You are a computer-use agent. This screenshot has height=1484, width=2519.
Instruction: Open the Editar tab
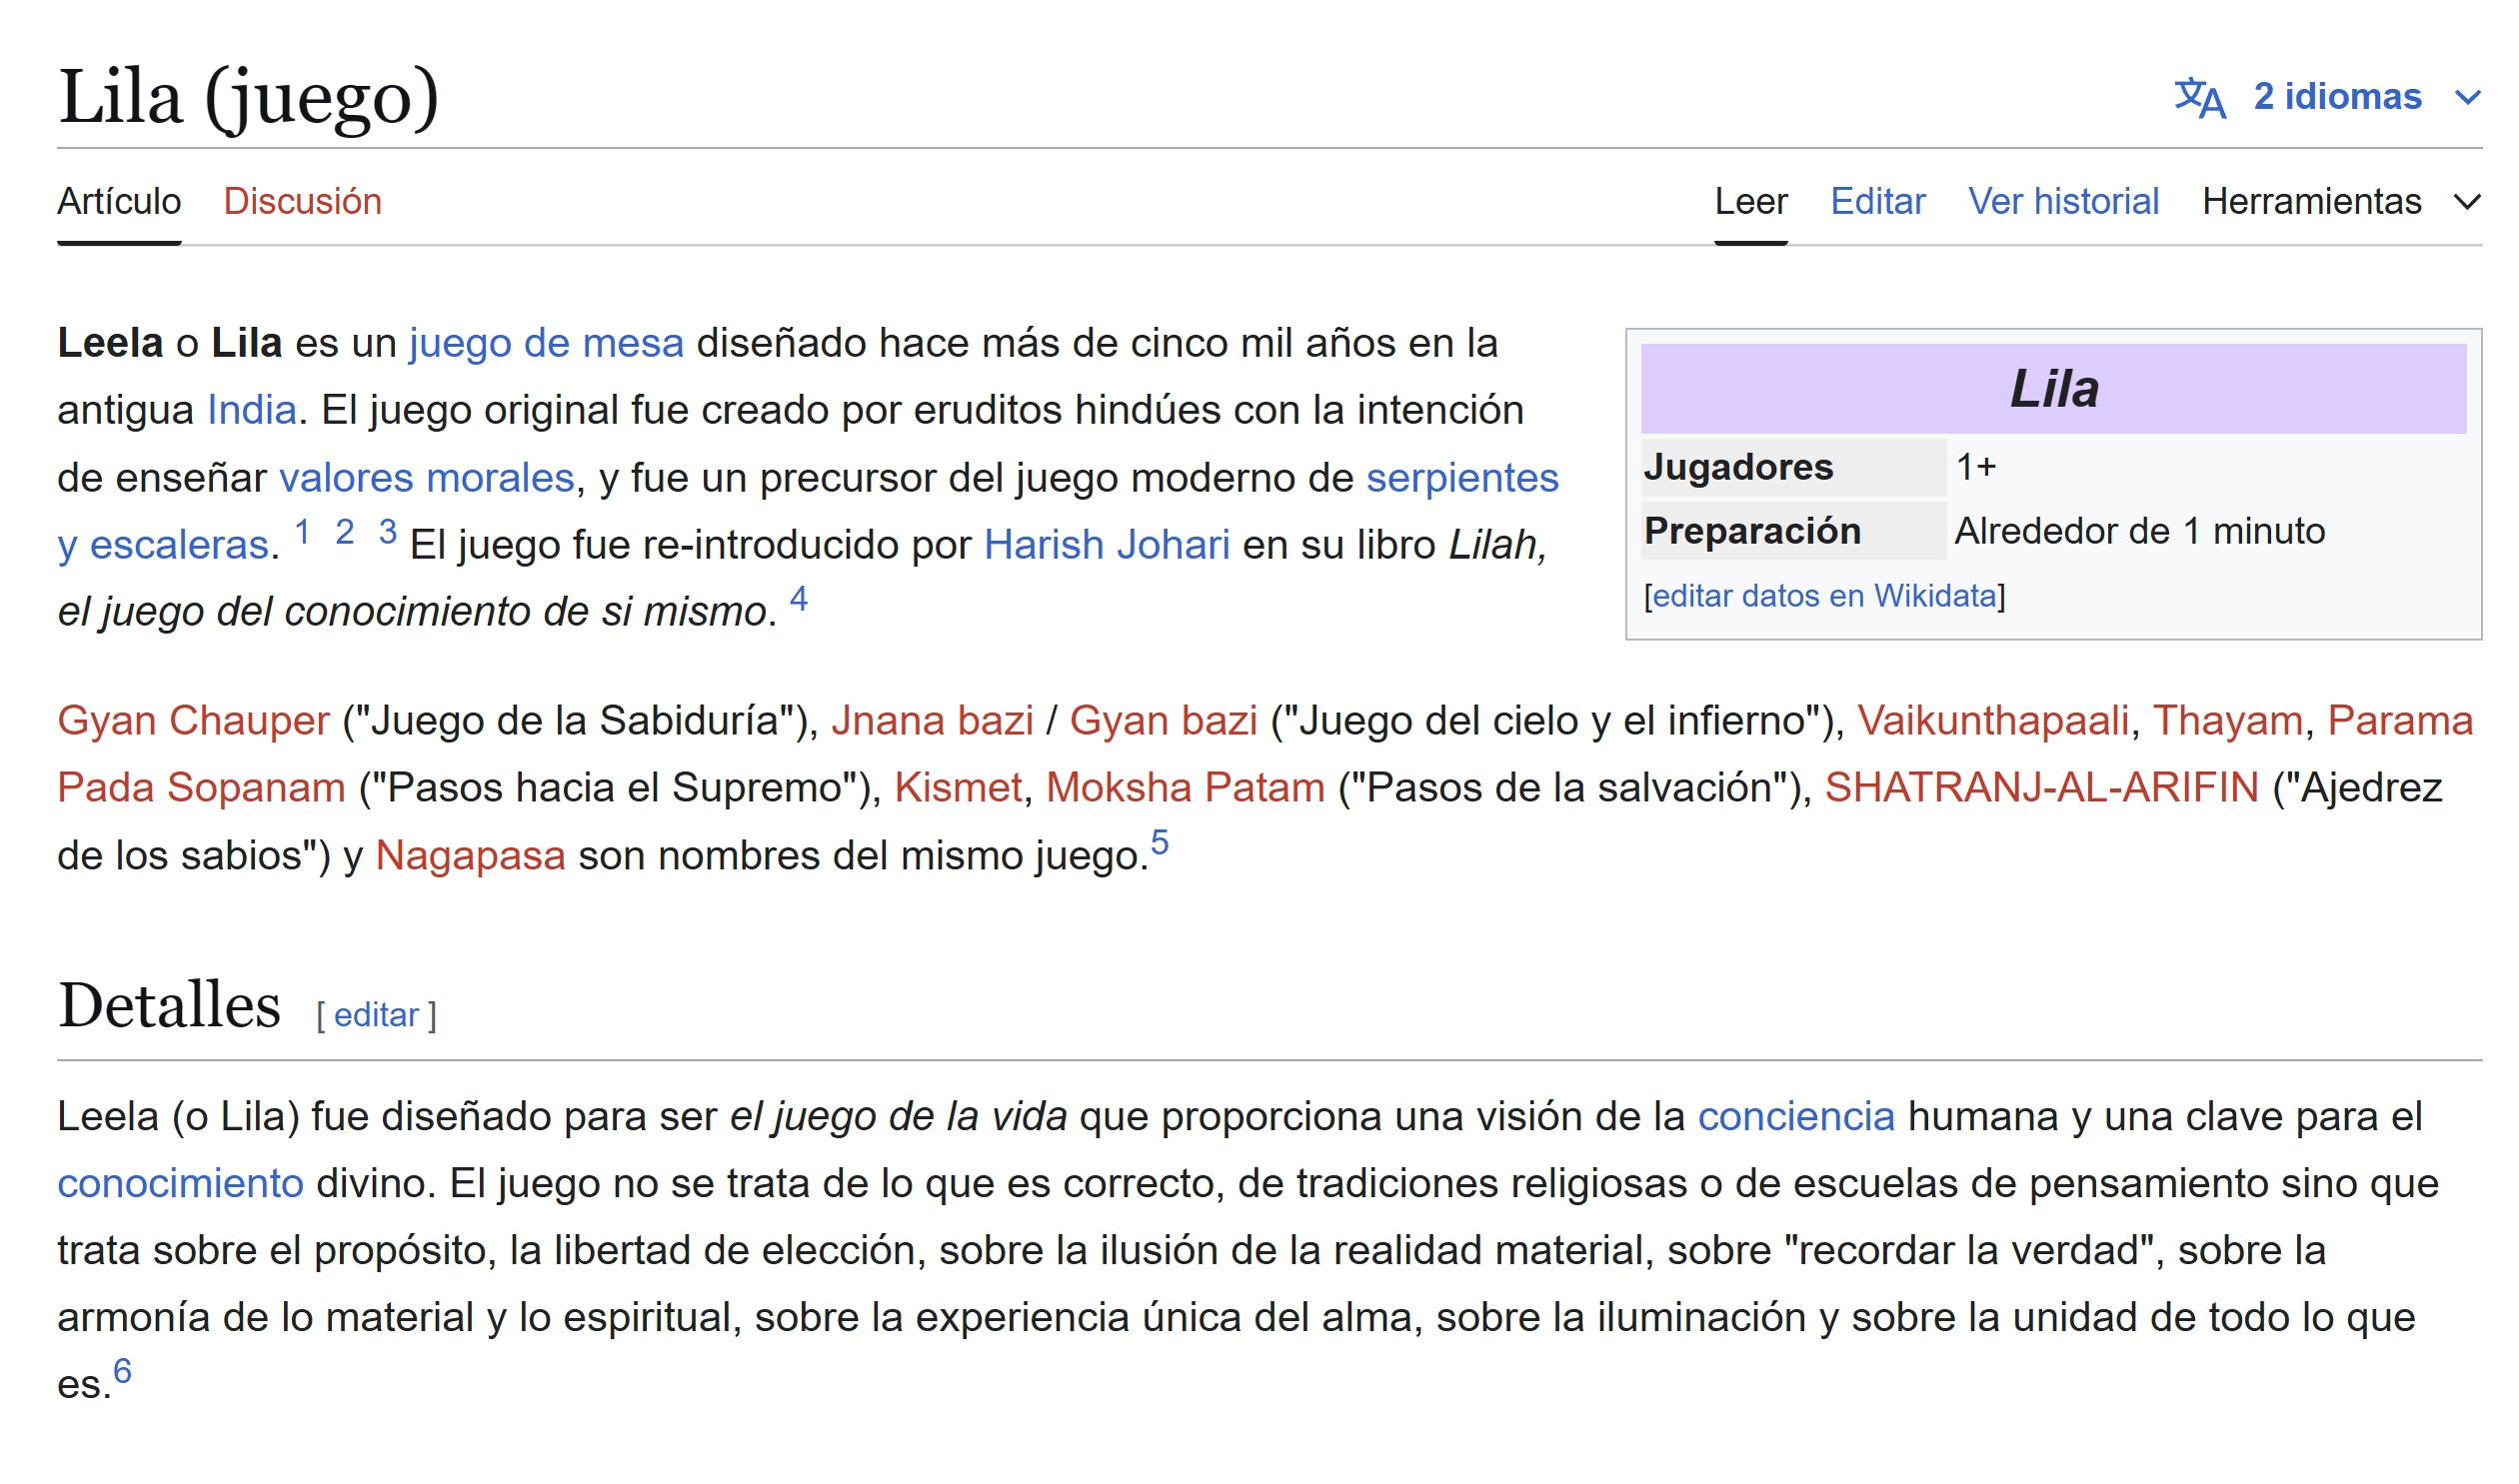tap(1877, 202)
